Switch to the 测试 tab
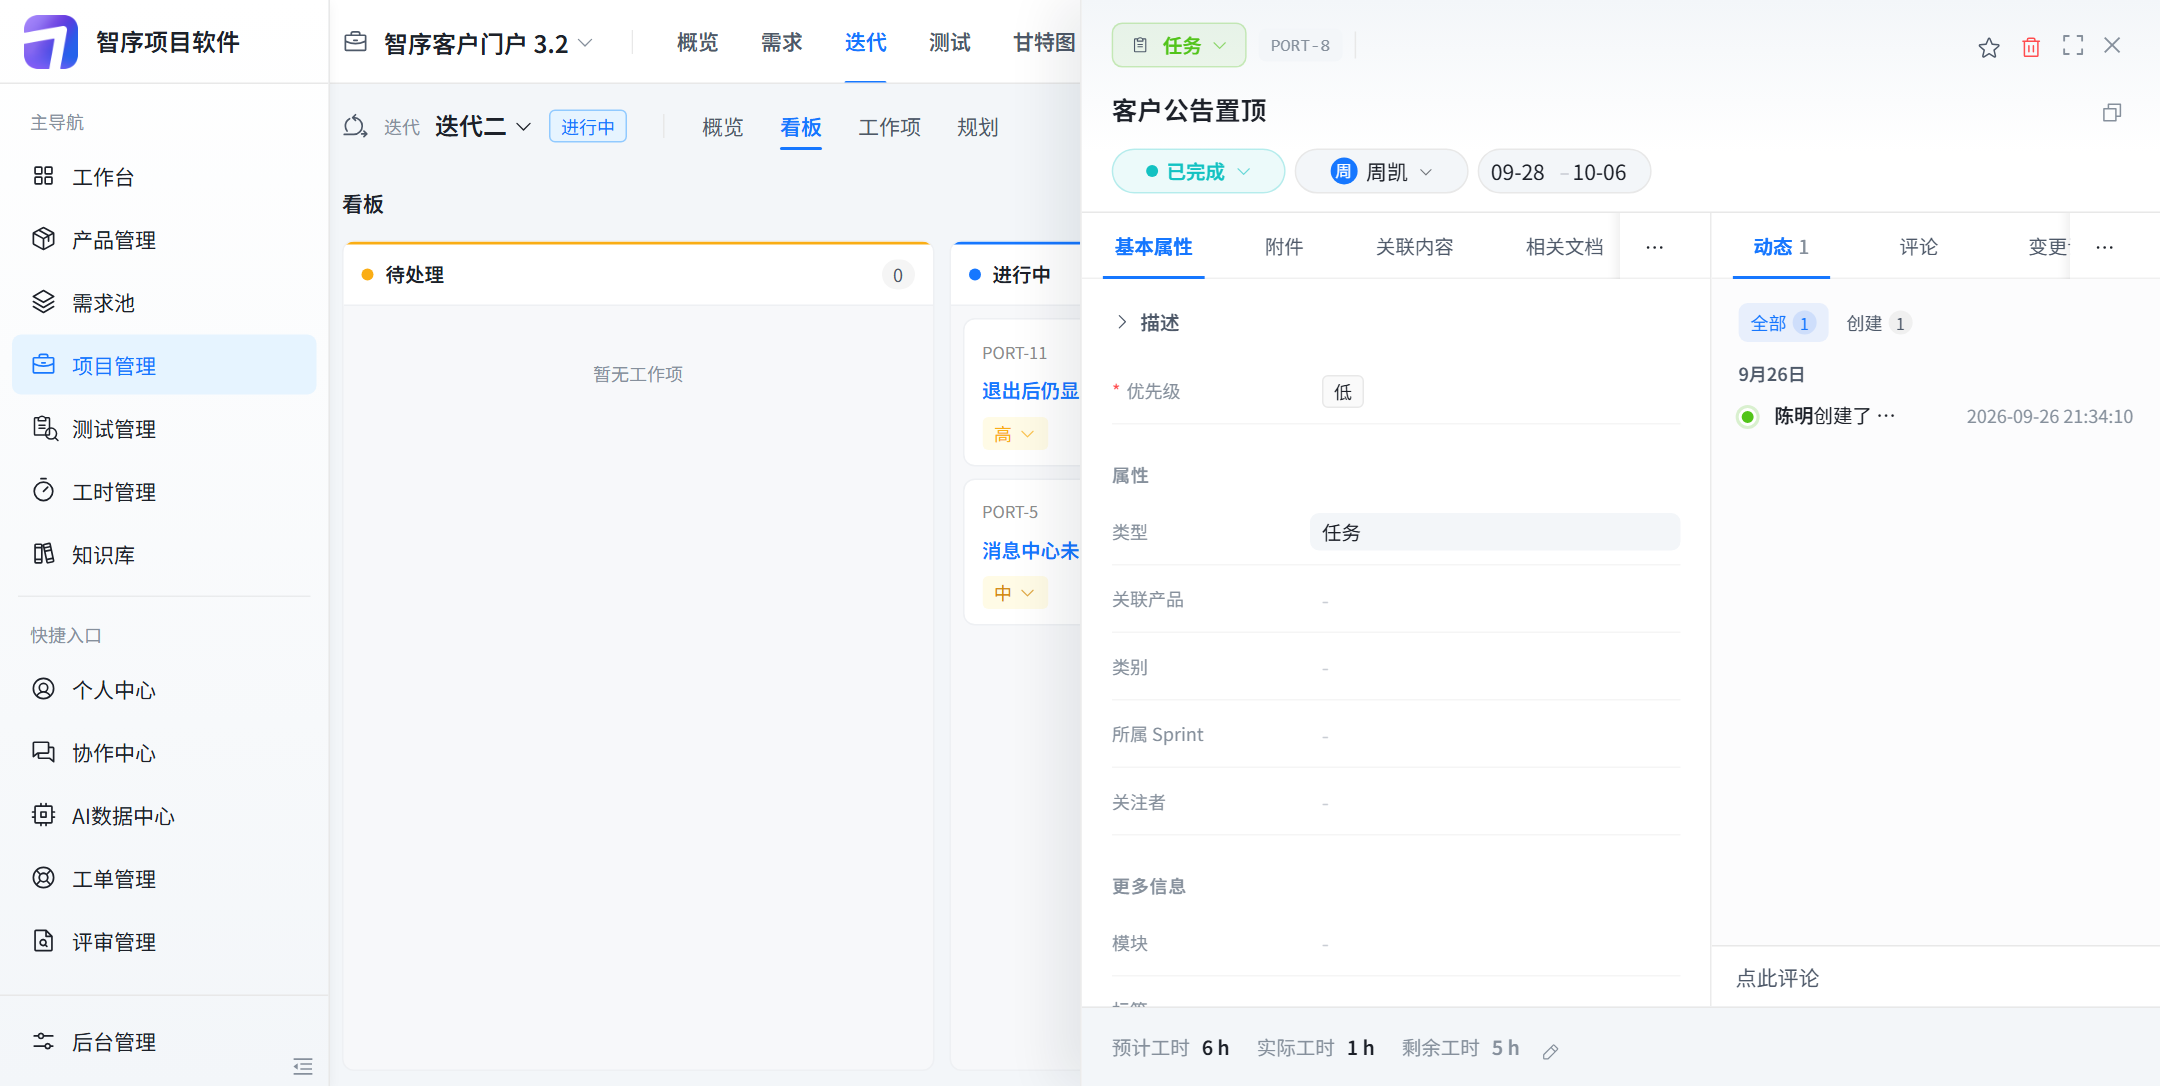The width and height of the screenshot is (2160, 1086). (949, 42)
